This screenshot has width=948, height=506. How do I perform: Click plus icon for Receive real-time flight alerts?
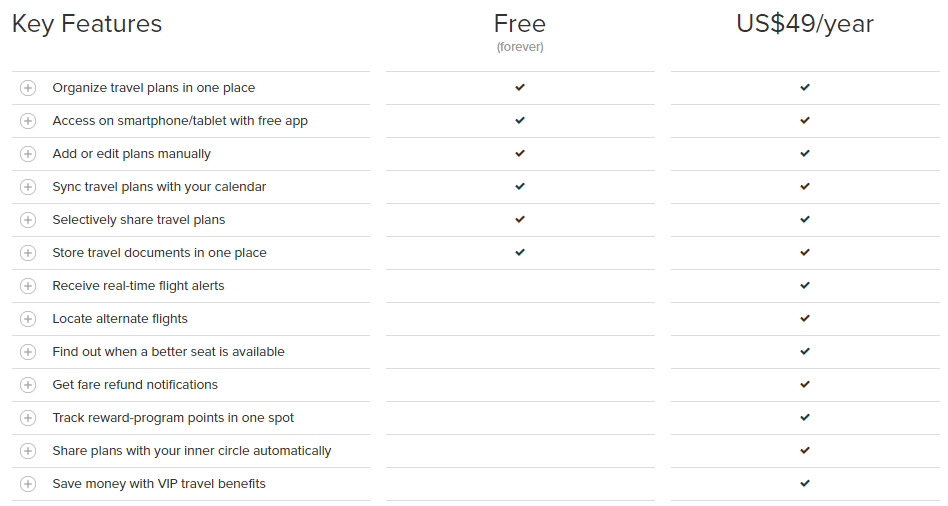click(x=28, y=286)
